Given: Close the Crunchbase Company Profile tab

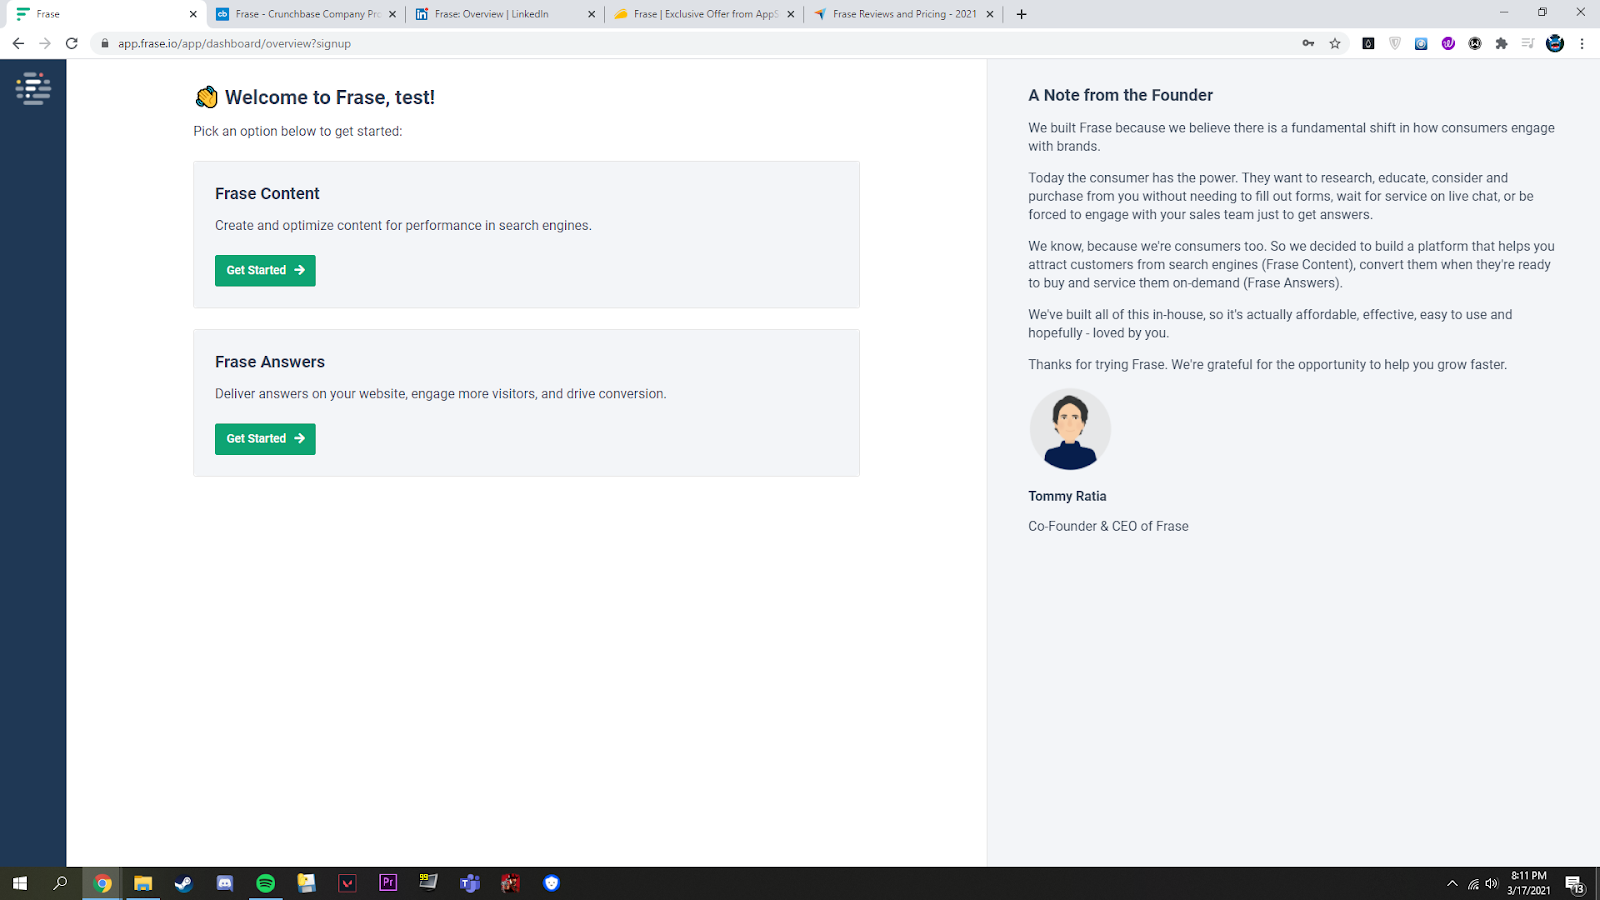Looking at the screenshot, I should click(392, 14).
